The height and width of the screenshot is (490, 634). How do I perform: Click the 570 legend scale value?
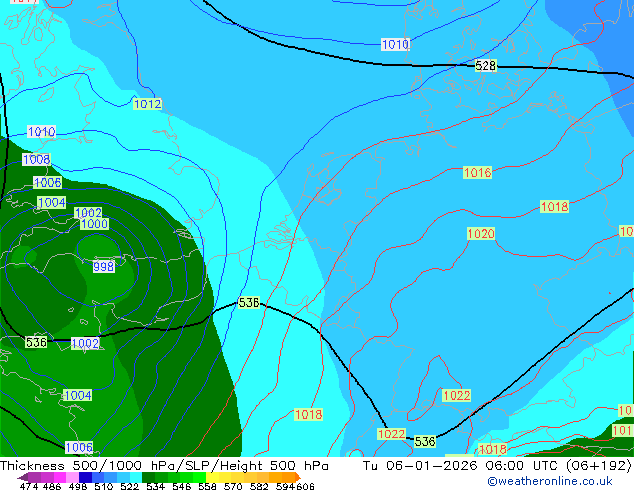(x=233, y=486)
